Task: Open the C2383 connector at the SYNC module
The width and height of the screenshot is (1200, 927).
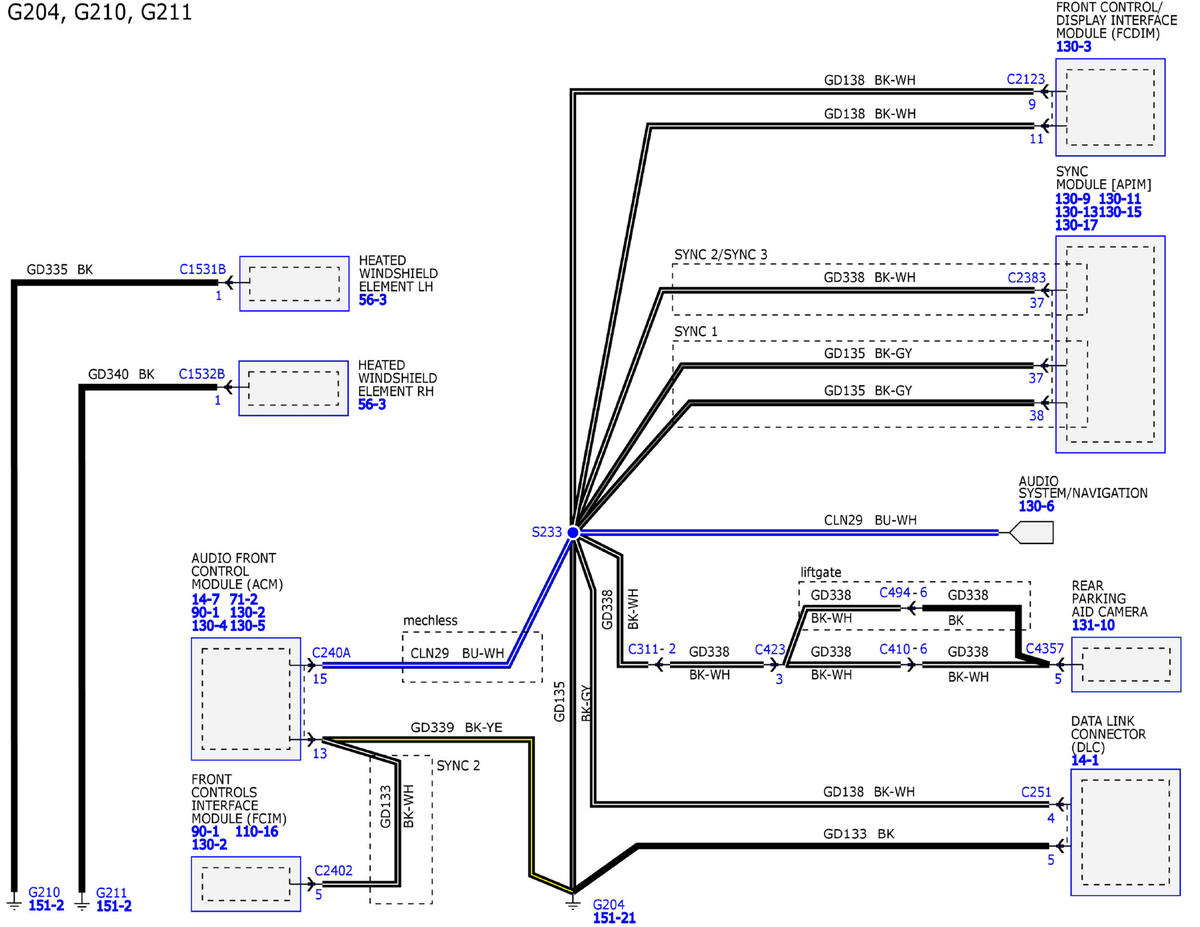Action: [x=1027, y=277]
